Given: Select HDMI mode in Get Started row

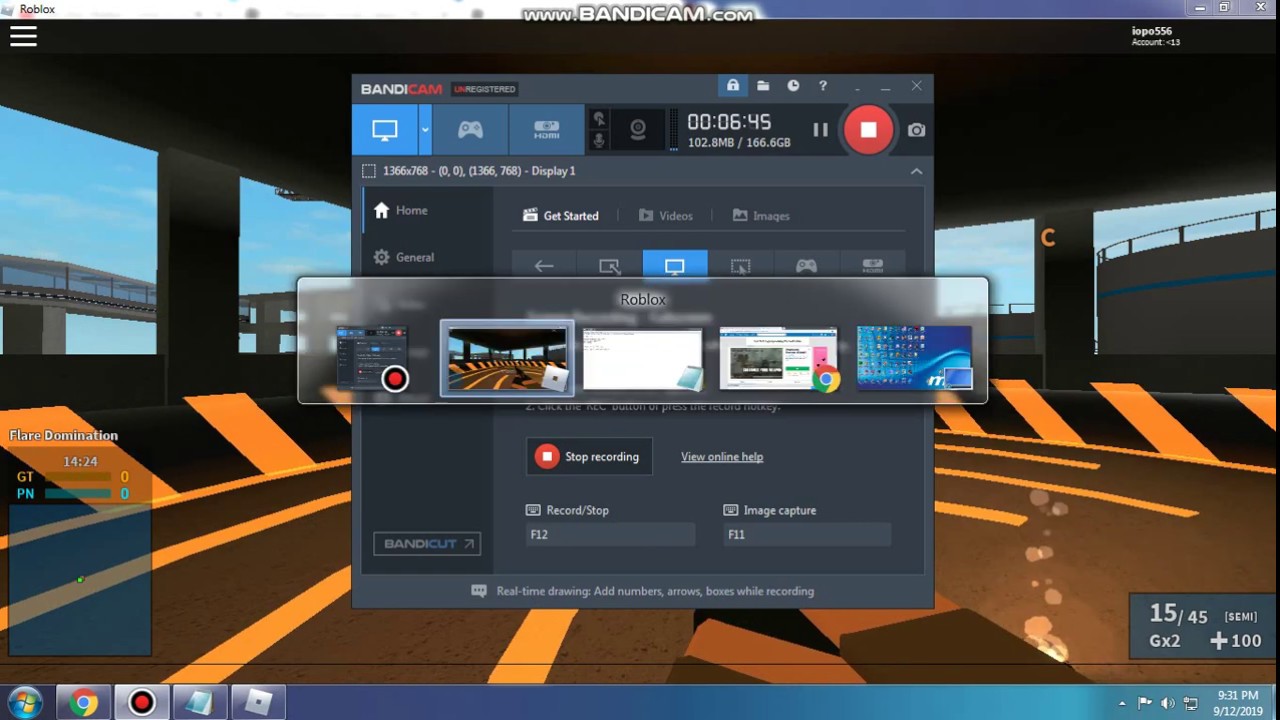Looking at the screenshot, I should [873, 265].
